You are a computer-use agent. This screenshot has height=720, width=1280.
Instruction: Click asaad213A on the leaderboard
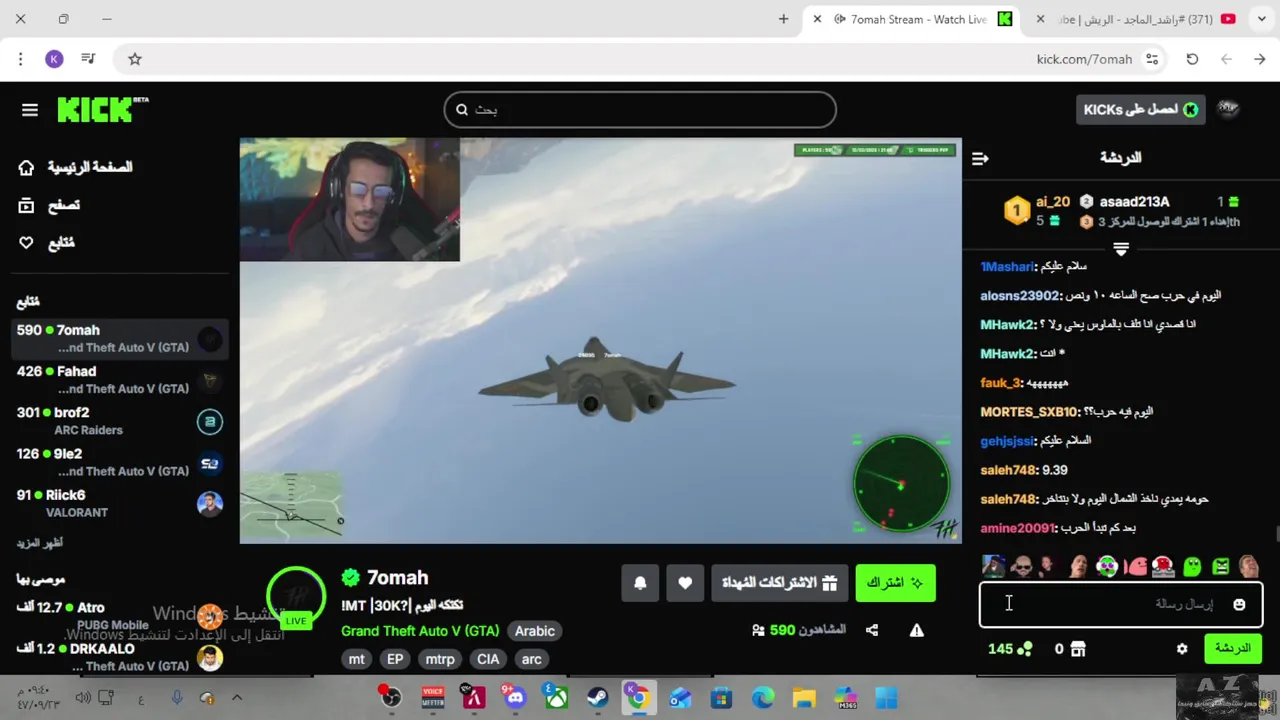click(1134, 201)
